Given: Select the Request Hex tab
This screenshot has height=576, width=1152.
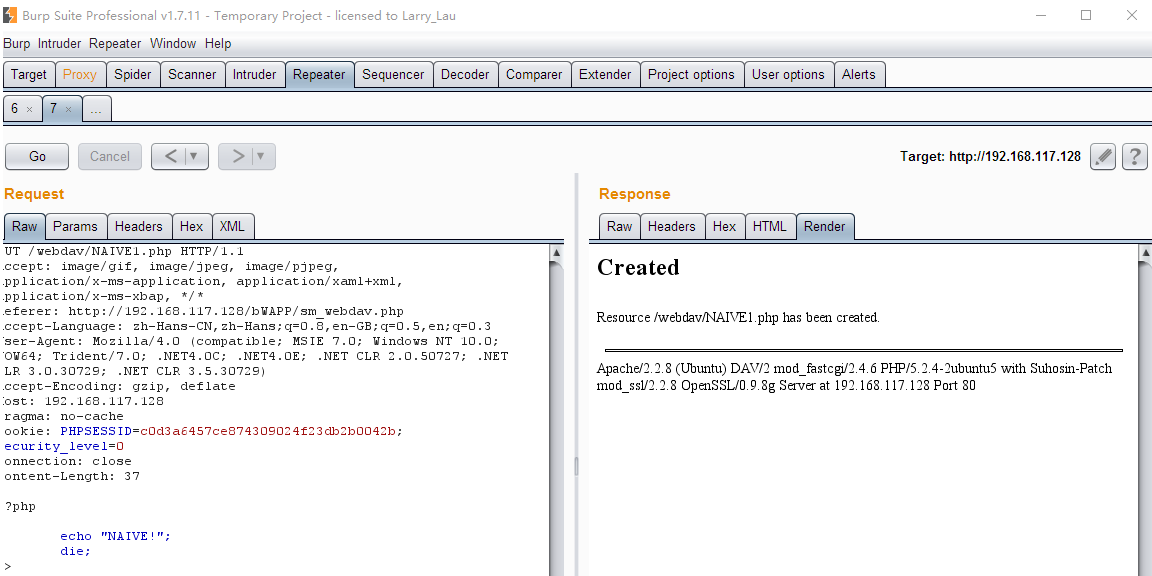Looking at the screenshot, I should click(x=192, y=226).
